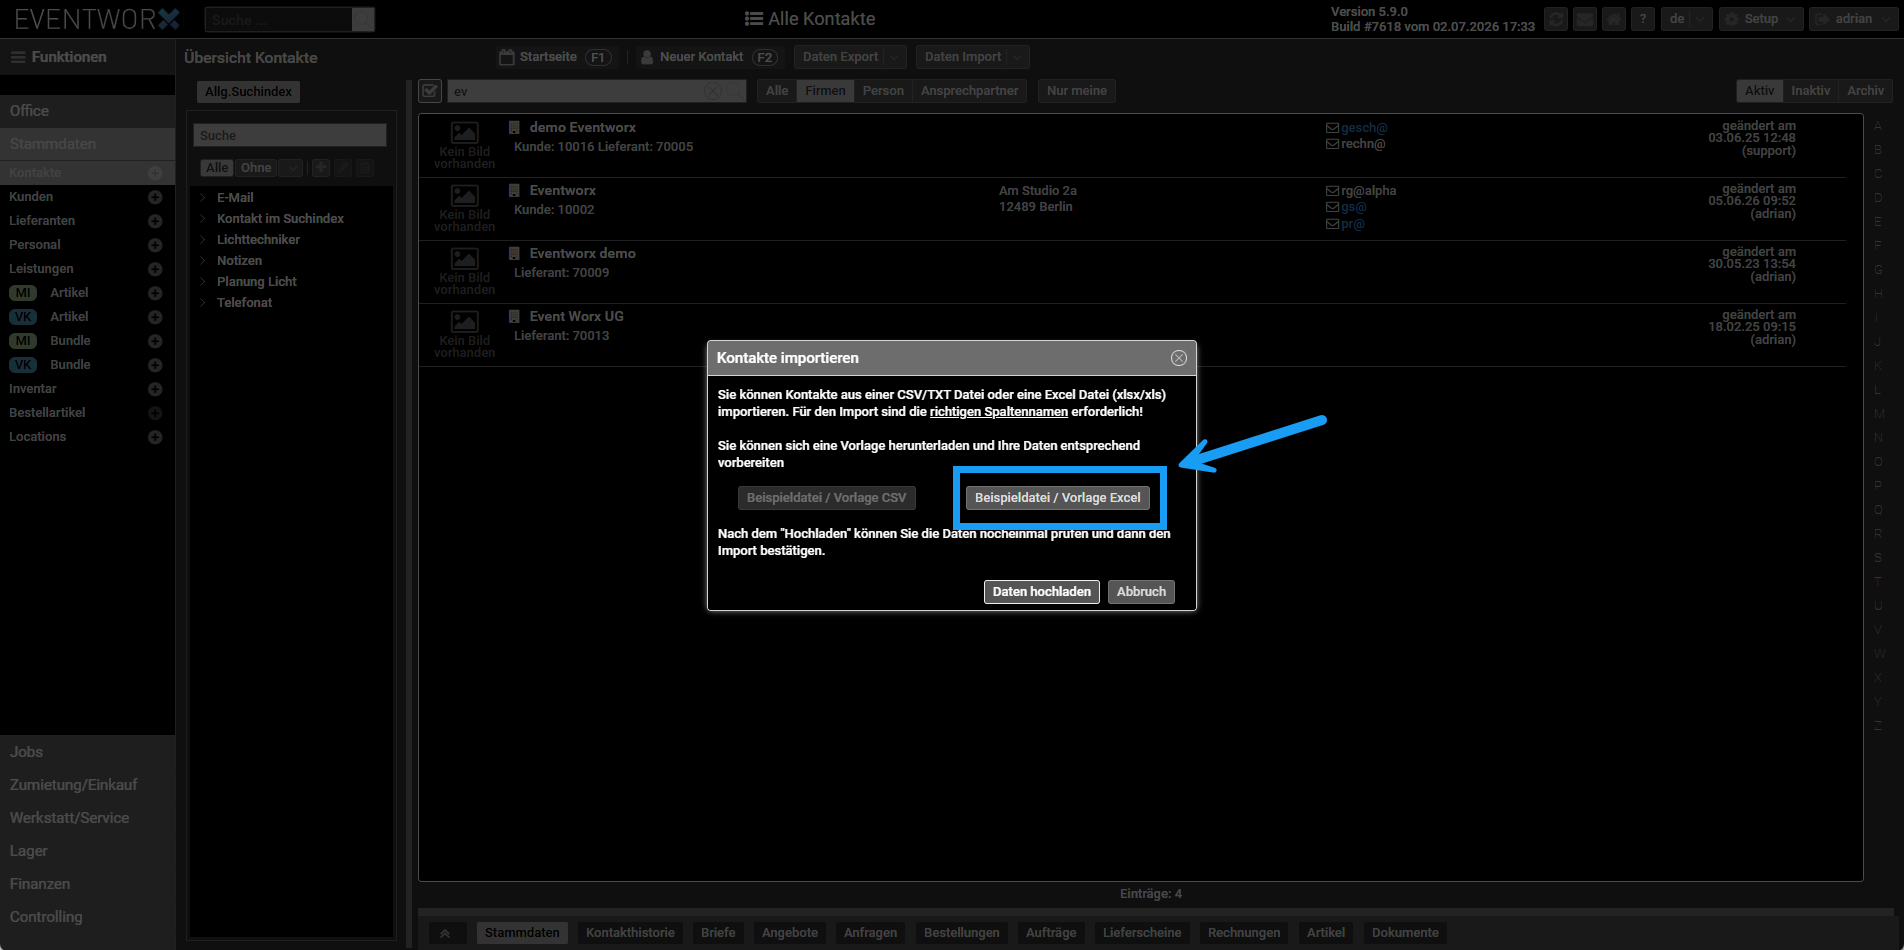The image size is (1904, 950).
Task: Select the Alle contact filter
Action: click(777, 91)
